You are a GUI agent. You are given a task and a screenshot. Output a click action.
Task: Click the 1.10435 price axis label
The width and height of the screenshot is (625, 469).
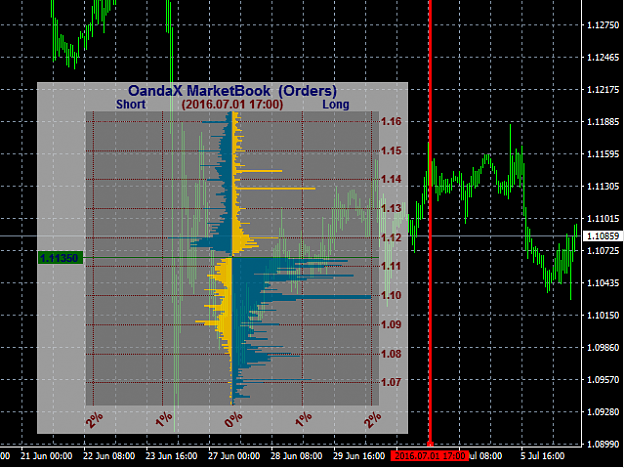click(x=603, y=283)
